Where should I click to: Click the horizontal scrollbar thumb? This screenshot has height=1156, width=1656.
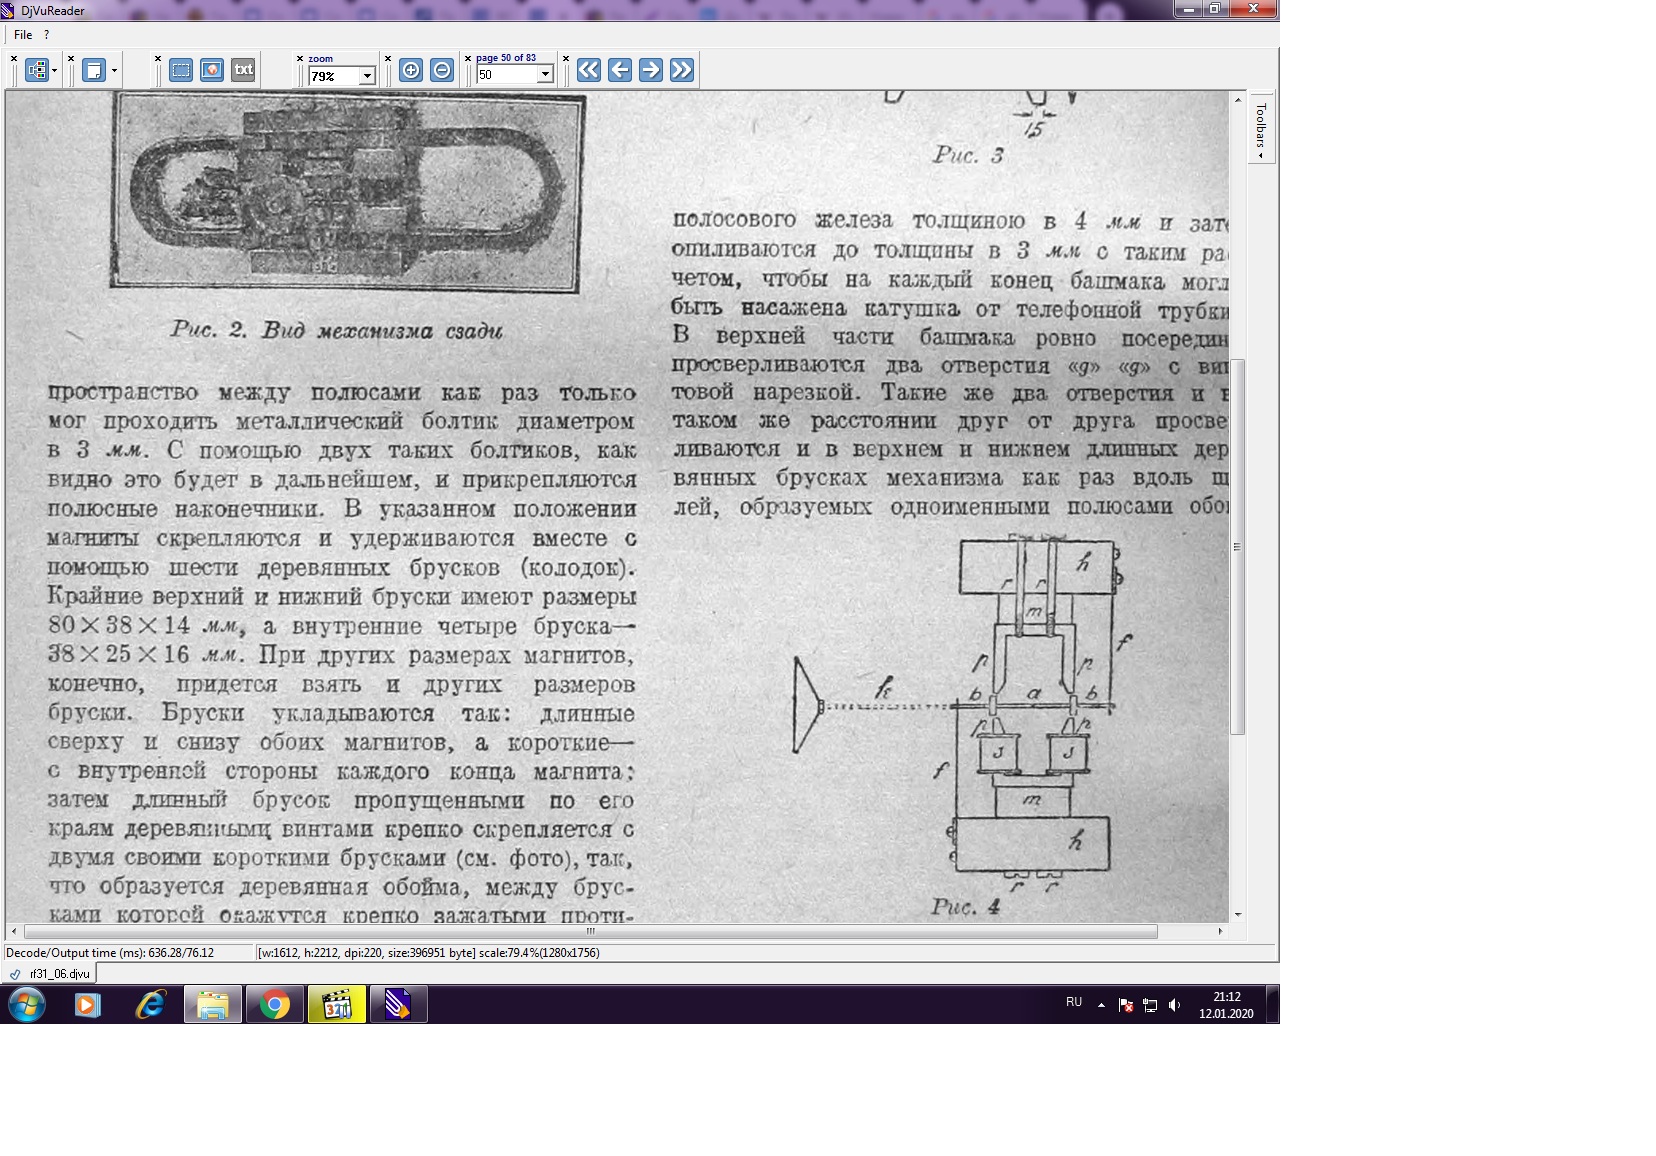click(590, 931)
